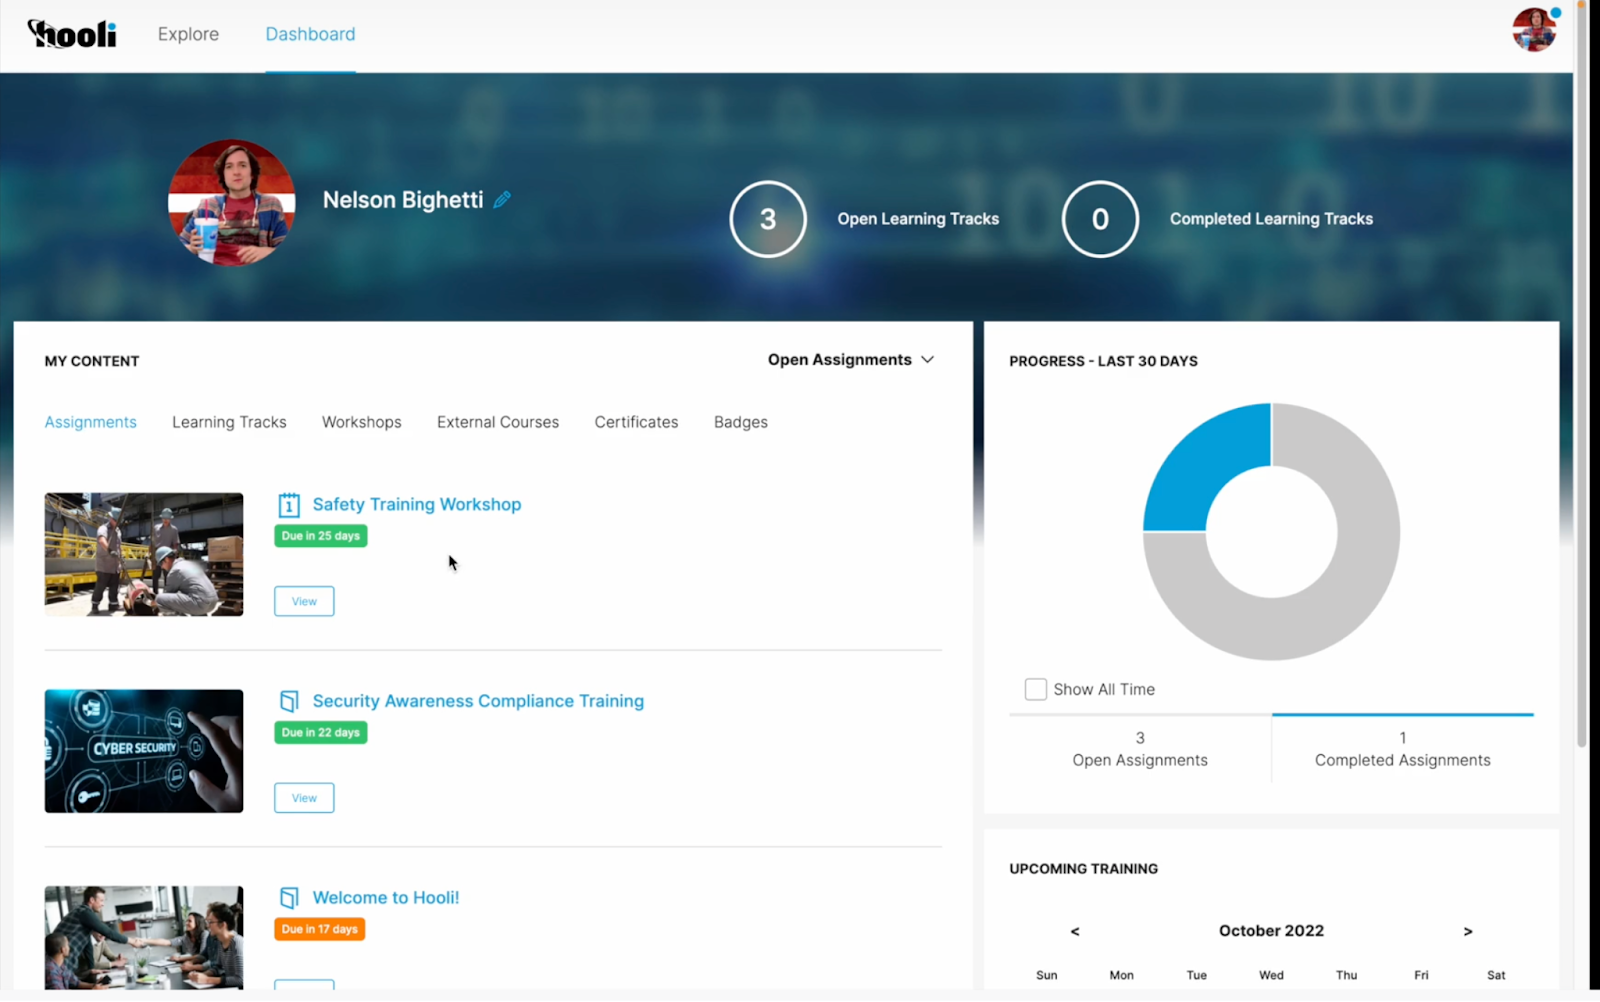Click the course icon beside Security Awareness Compliance Training
This screenshot has width=1600, height=1002.
289,701
